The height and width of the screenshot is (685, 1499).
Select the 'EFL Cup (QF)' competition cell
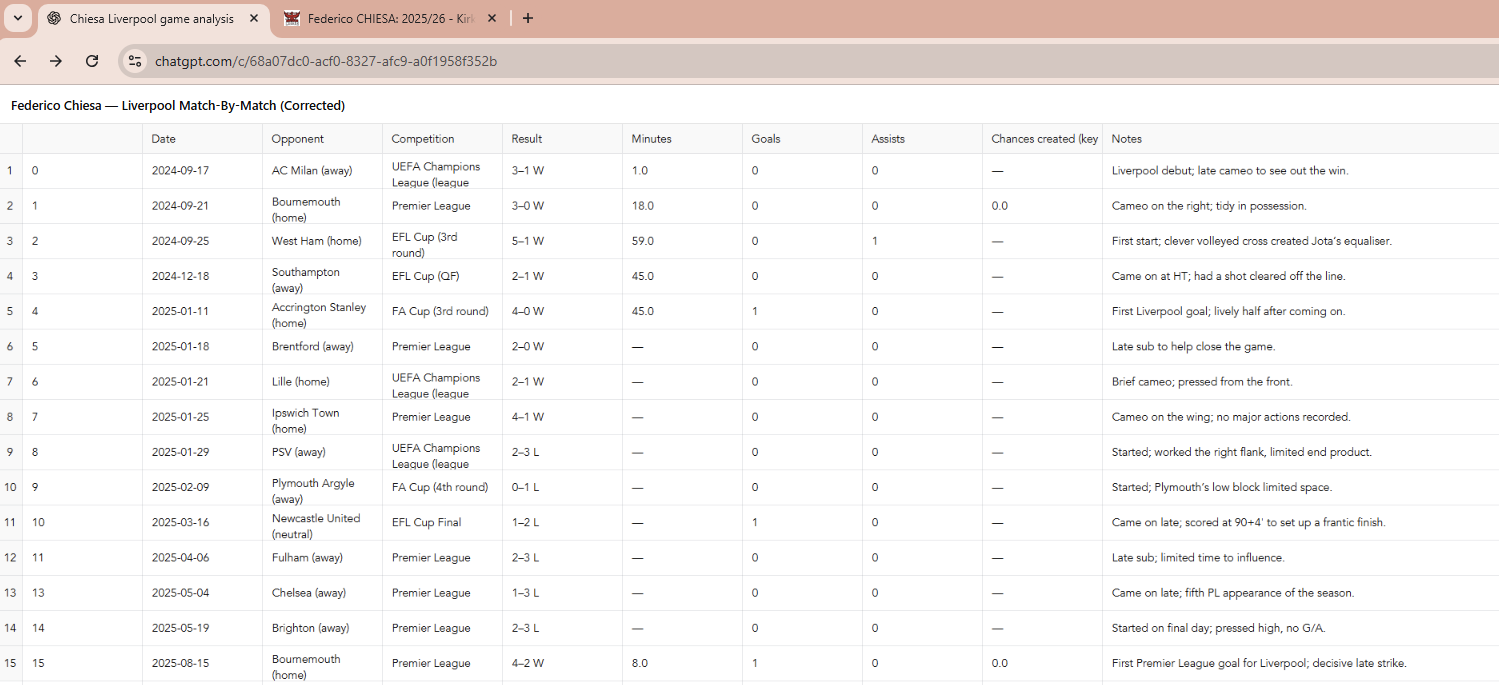pos(442,276)
